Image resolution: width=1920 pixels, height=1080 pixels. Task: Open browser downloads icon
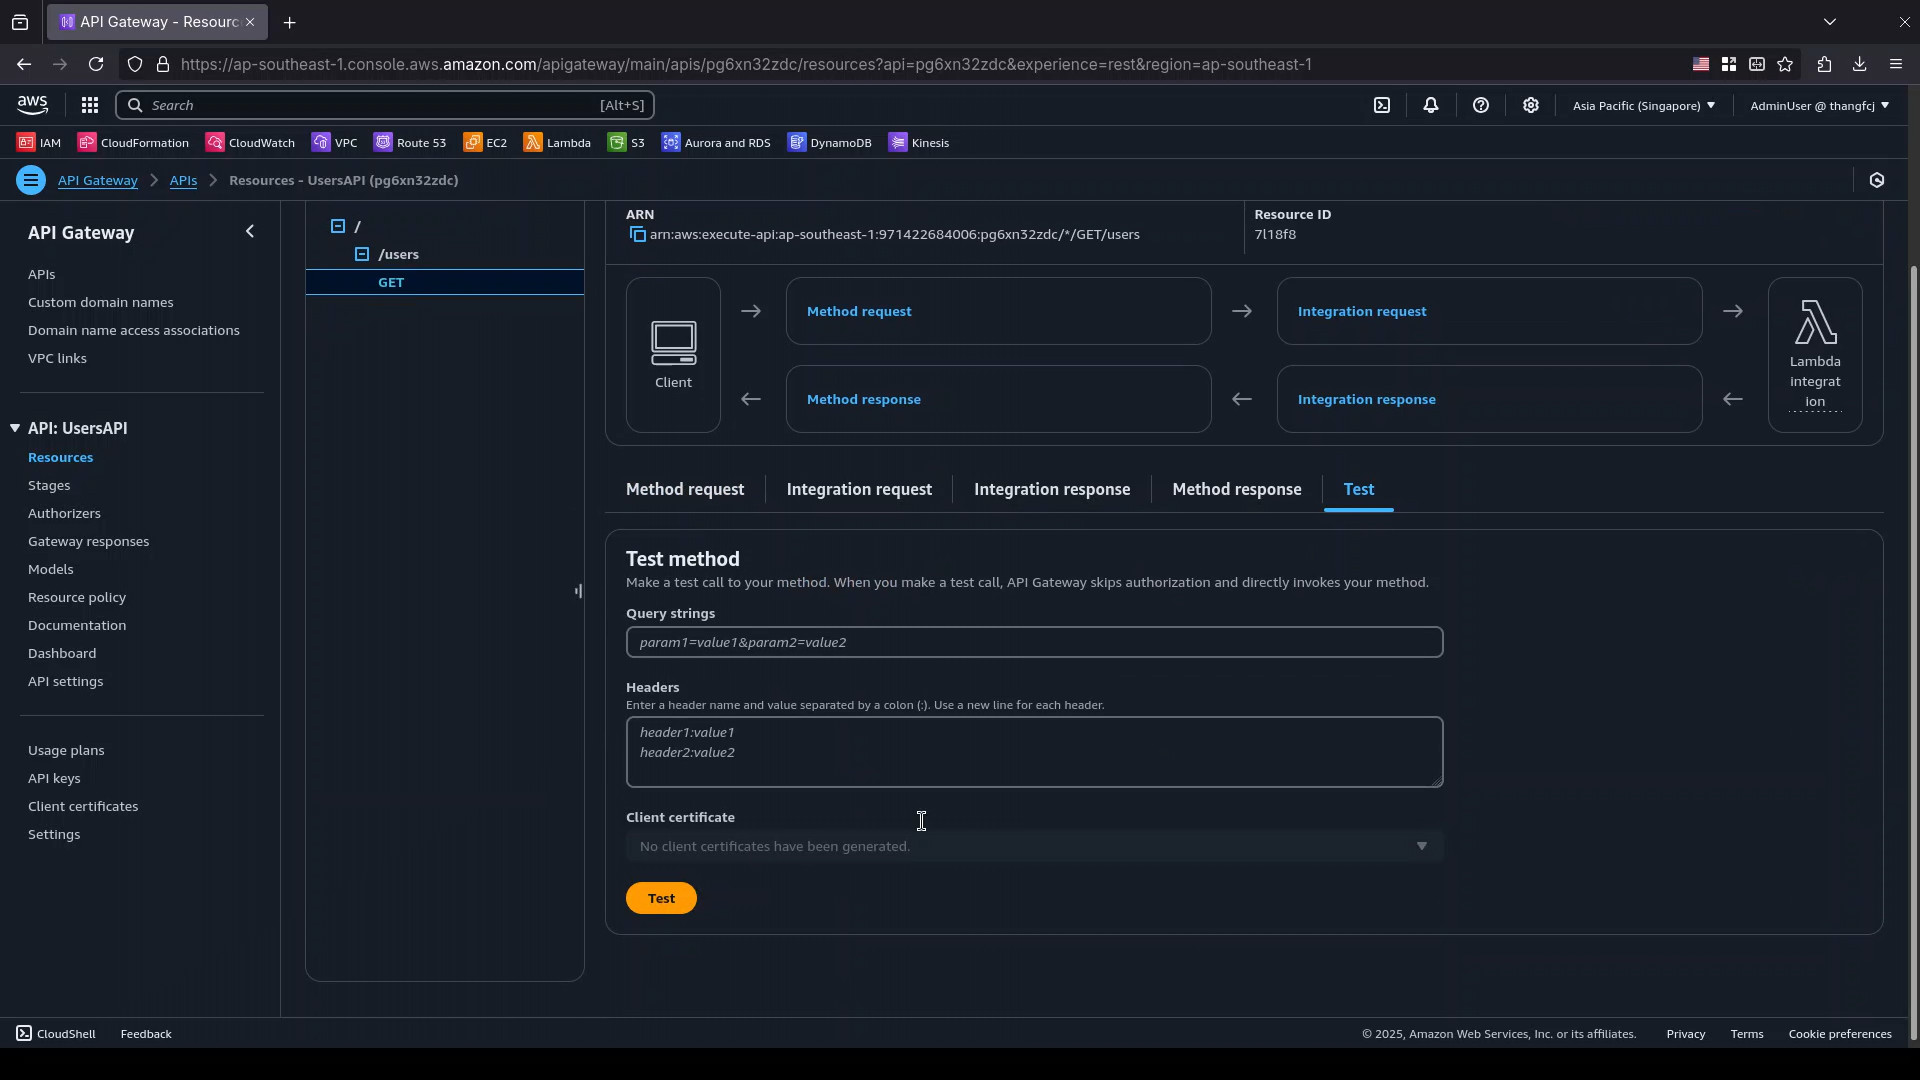coord(1860,64)
